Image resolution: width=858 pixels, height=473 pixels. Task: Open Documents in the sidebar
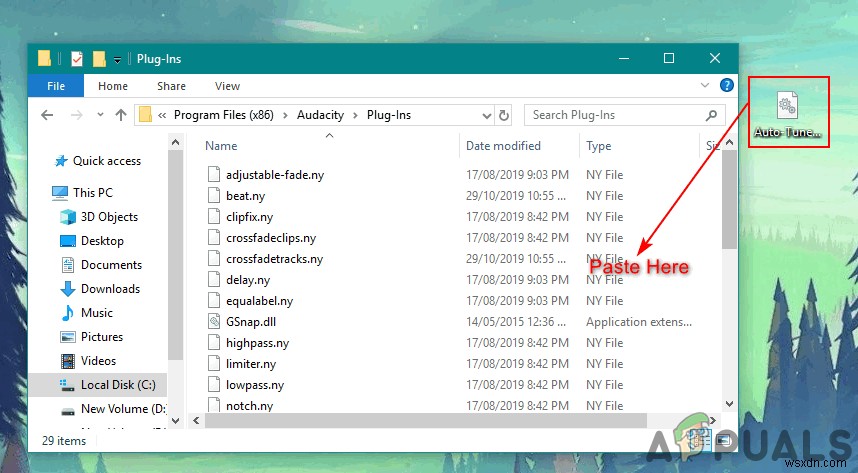[x=101, y=265]
